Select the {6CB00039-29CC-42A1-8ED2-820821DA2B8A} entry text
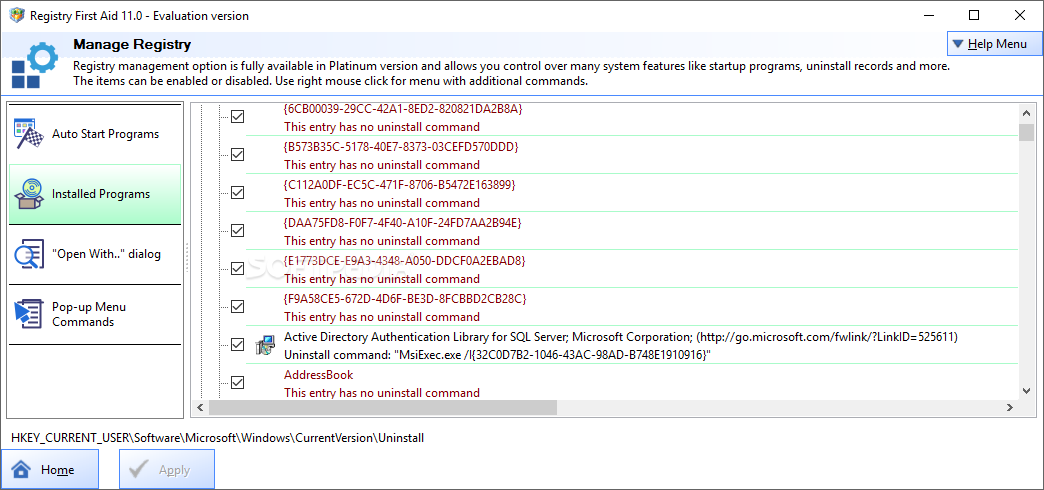 (403, 109)
